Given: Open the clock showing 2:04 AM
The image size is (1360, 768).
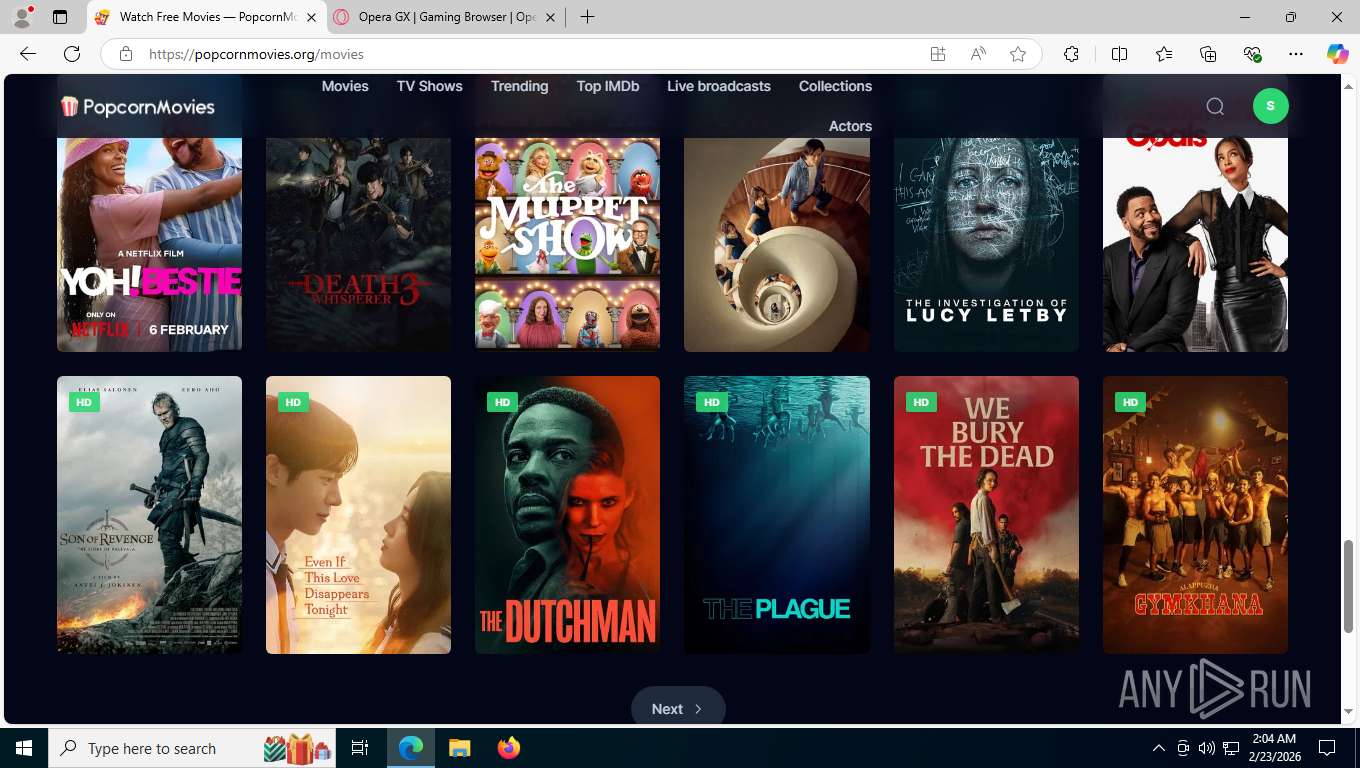Looking at the screenshot, I should click(x=1274, y=748).
